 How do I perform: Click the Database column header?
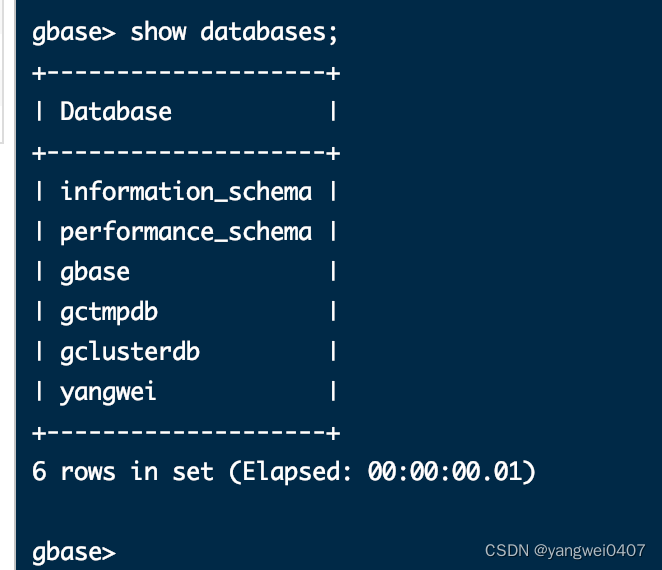(116, 112)
